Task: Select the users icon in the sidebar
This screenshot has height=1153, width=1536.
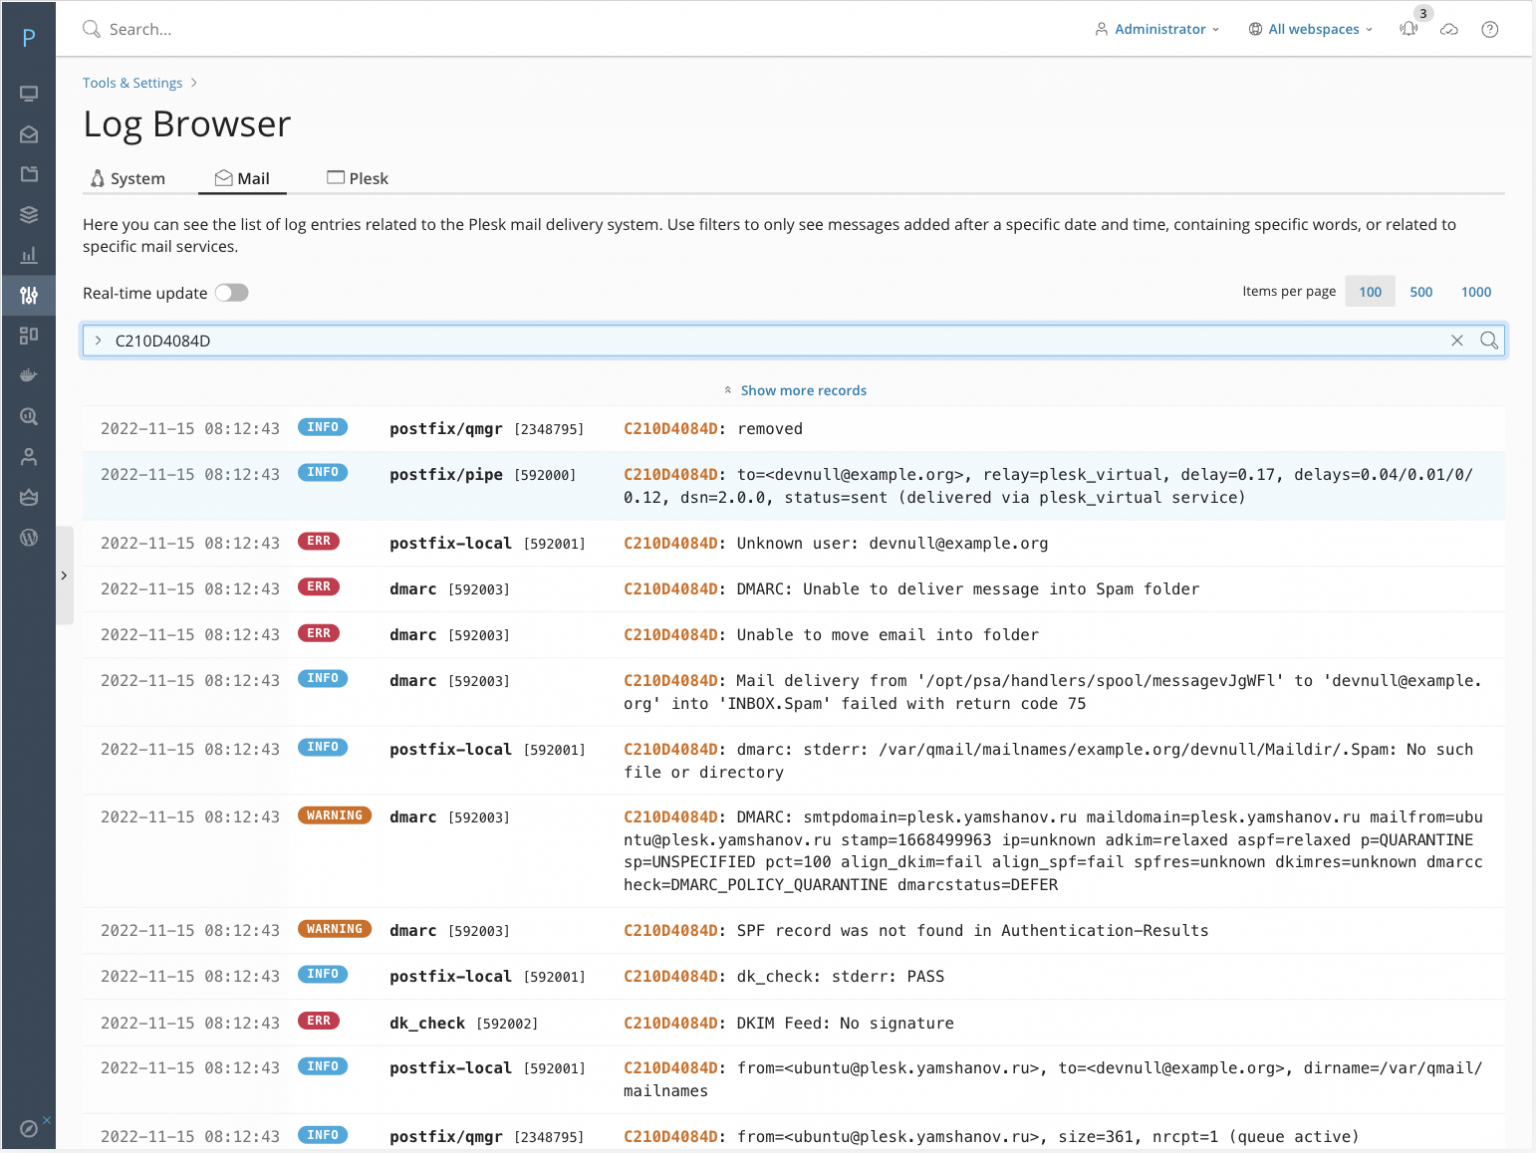Action: (x=29, y=456)
